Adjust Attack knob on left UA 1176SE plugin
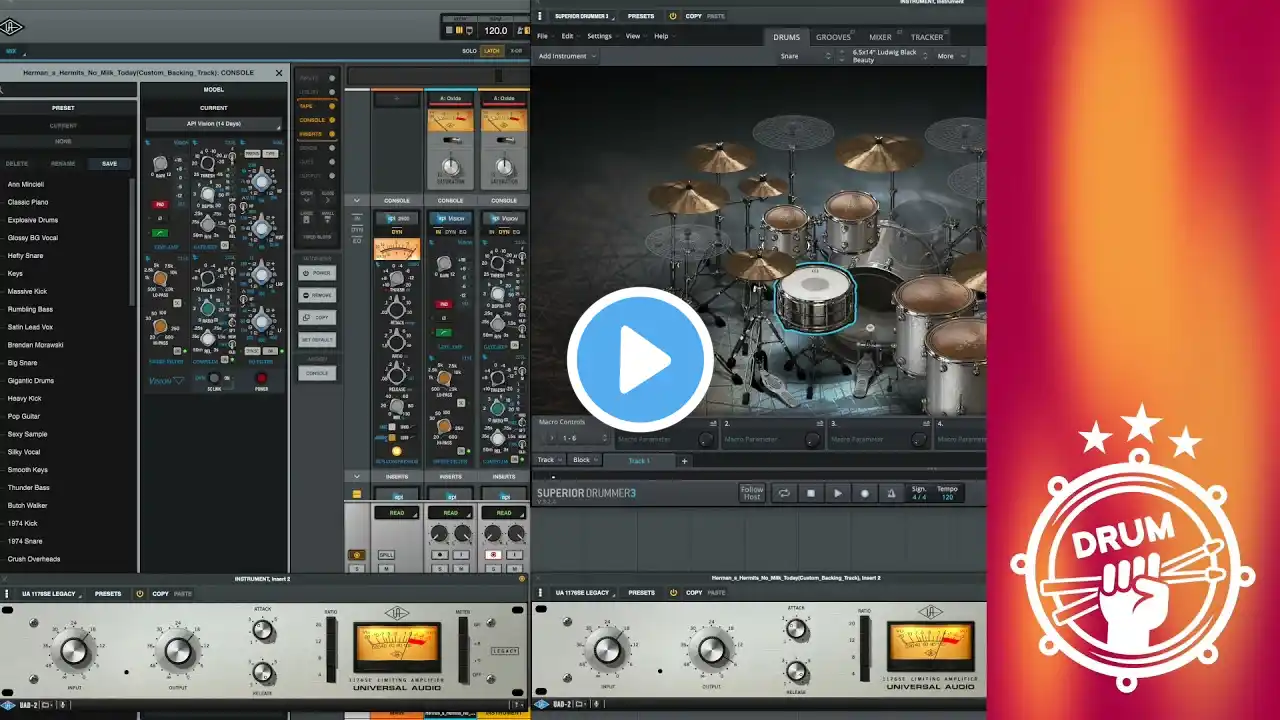 tap(263, 631)
